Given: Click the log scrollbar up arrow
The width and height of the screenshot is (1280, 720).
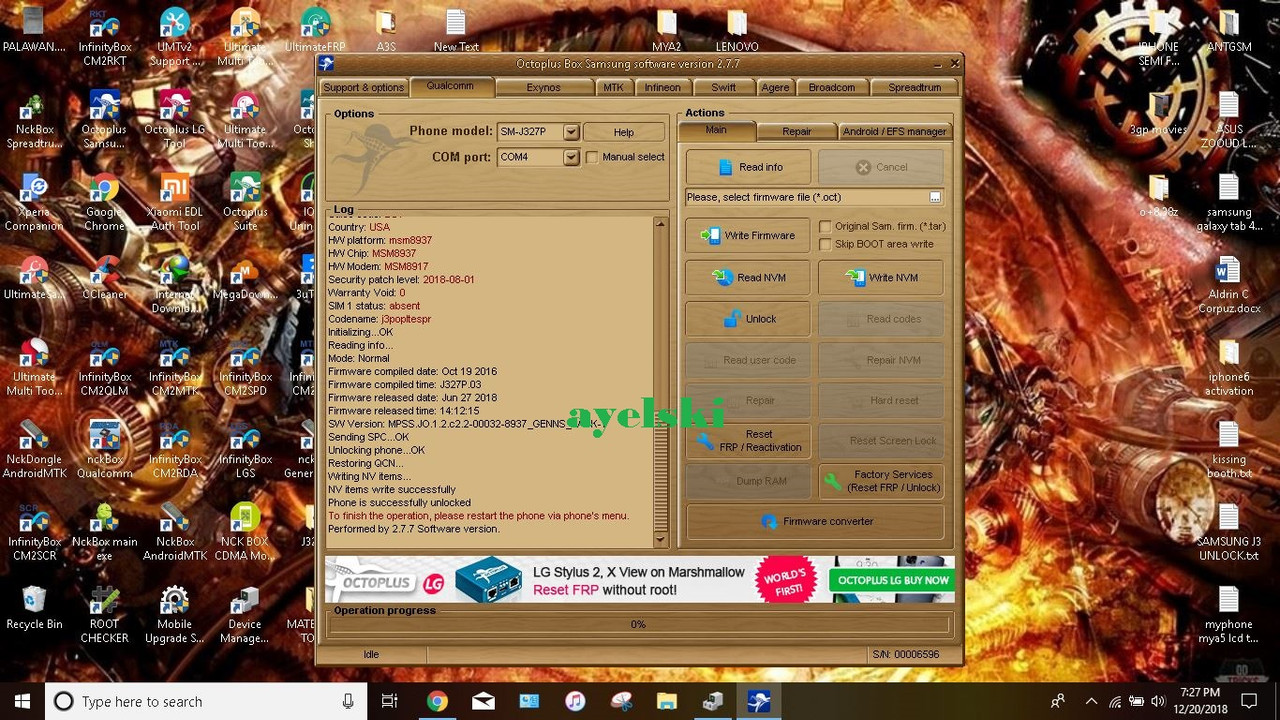Looking at the screenshot, I should click(660, 224).
